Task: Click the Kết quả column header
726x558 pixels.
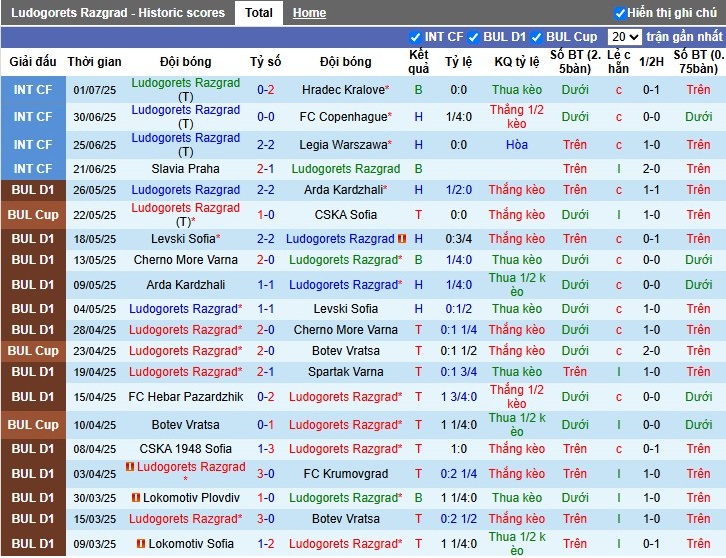Action: click(x=419, y=62)
